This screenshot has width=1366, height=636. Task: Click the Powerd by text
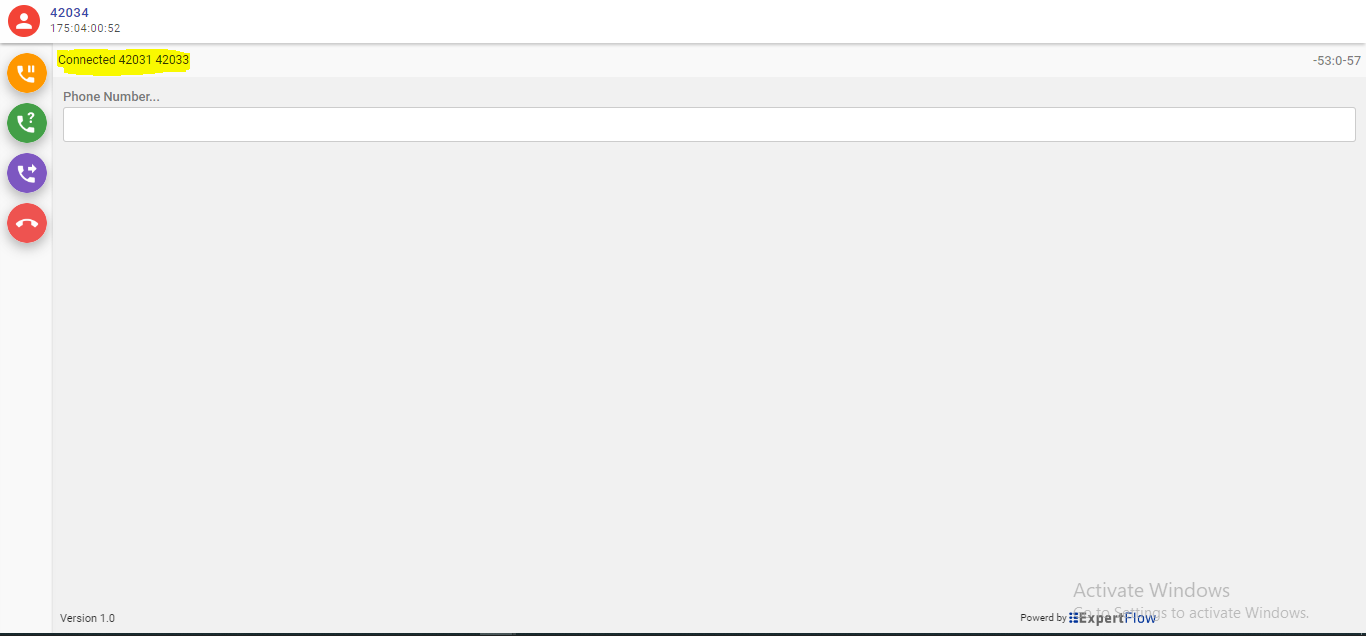1043,618
